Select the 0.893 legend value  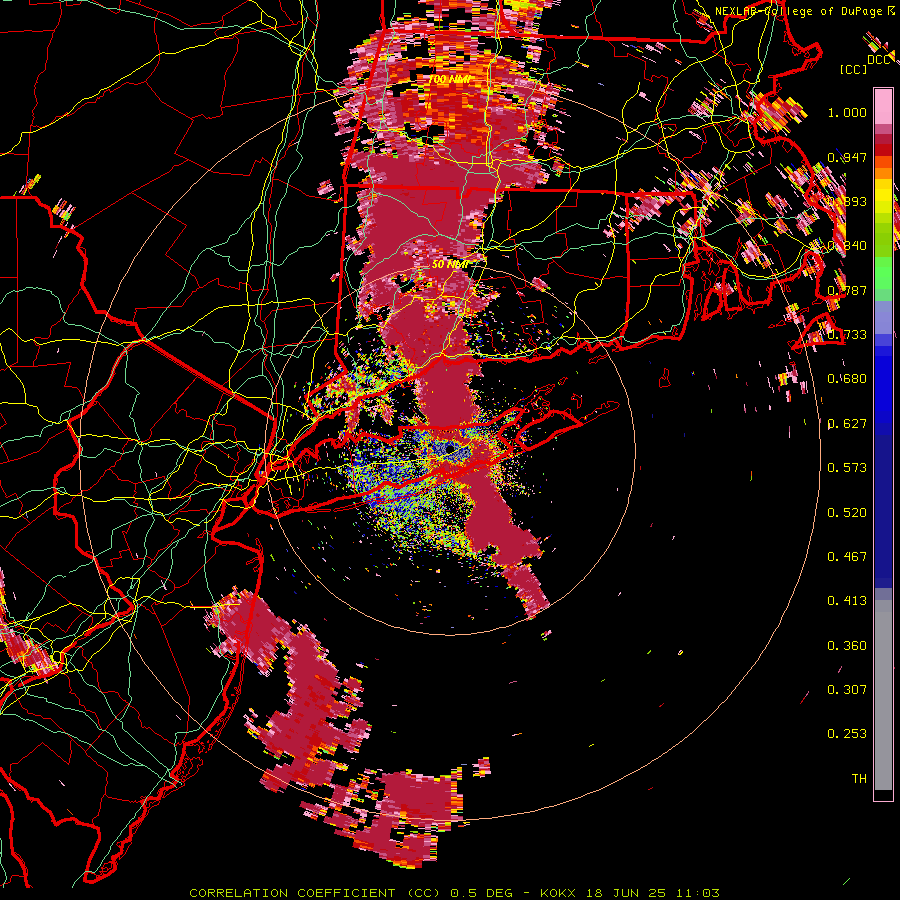[847, 201]
